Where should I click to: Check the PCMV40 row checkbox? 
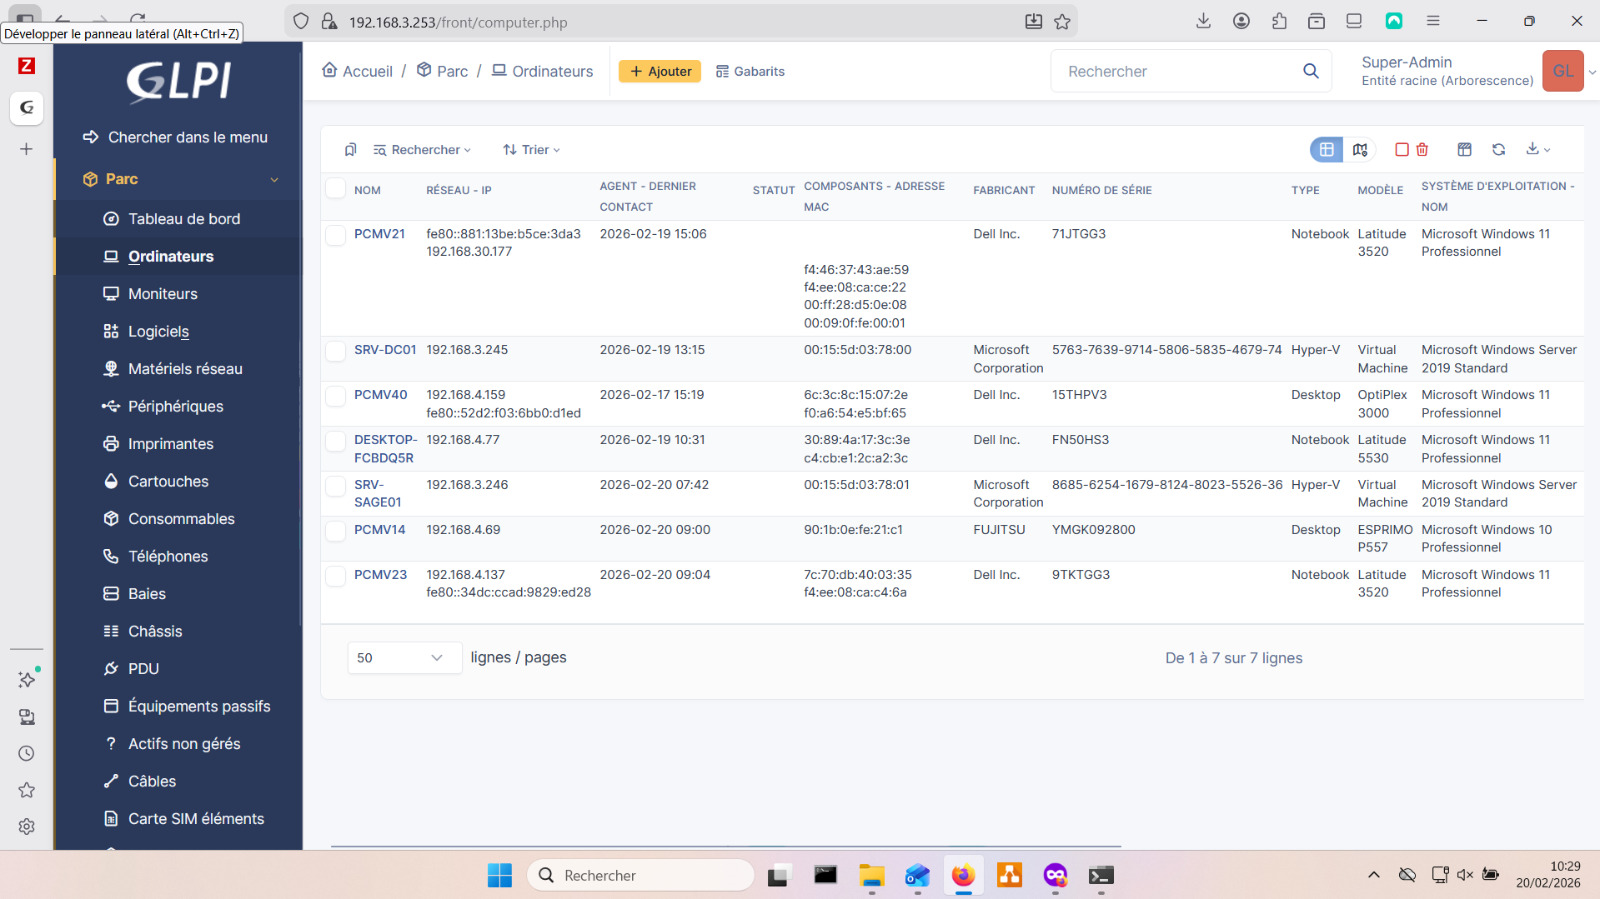(x=336, y=396)
